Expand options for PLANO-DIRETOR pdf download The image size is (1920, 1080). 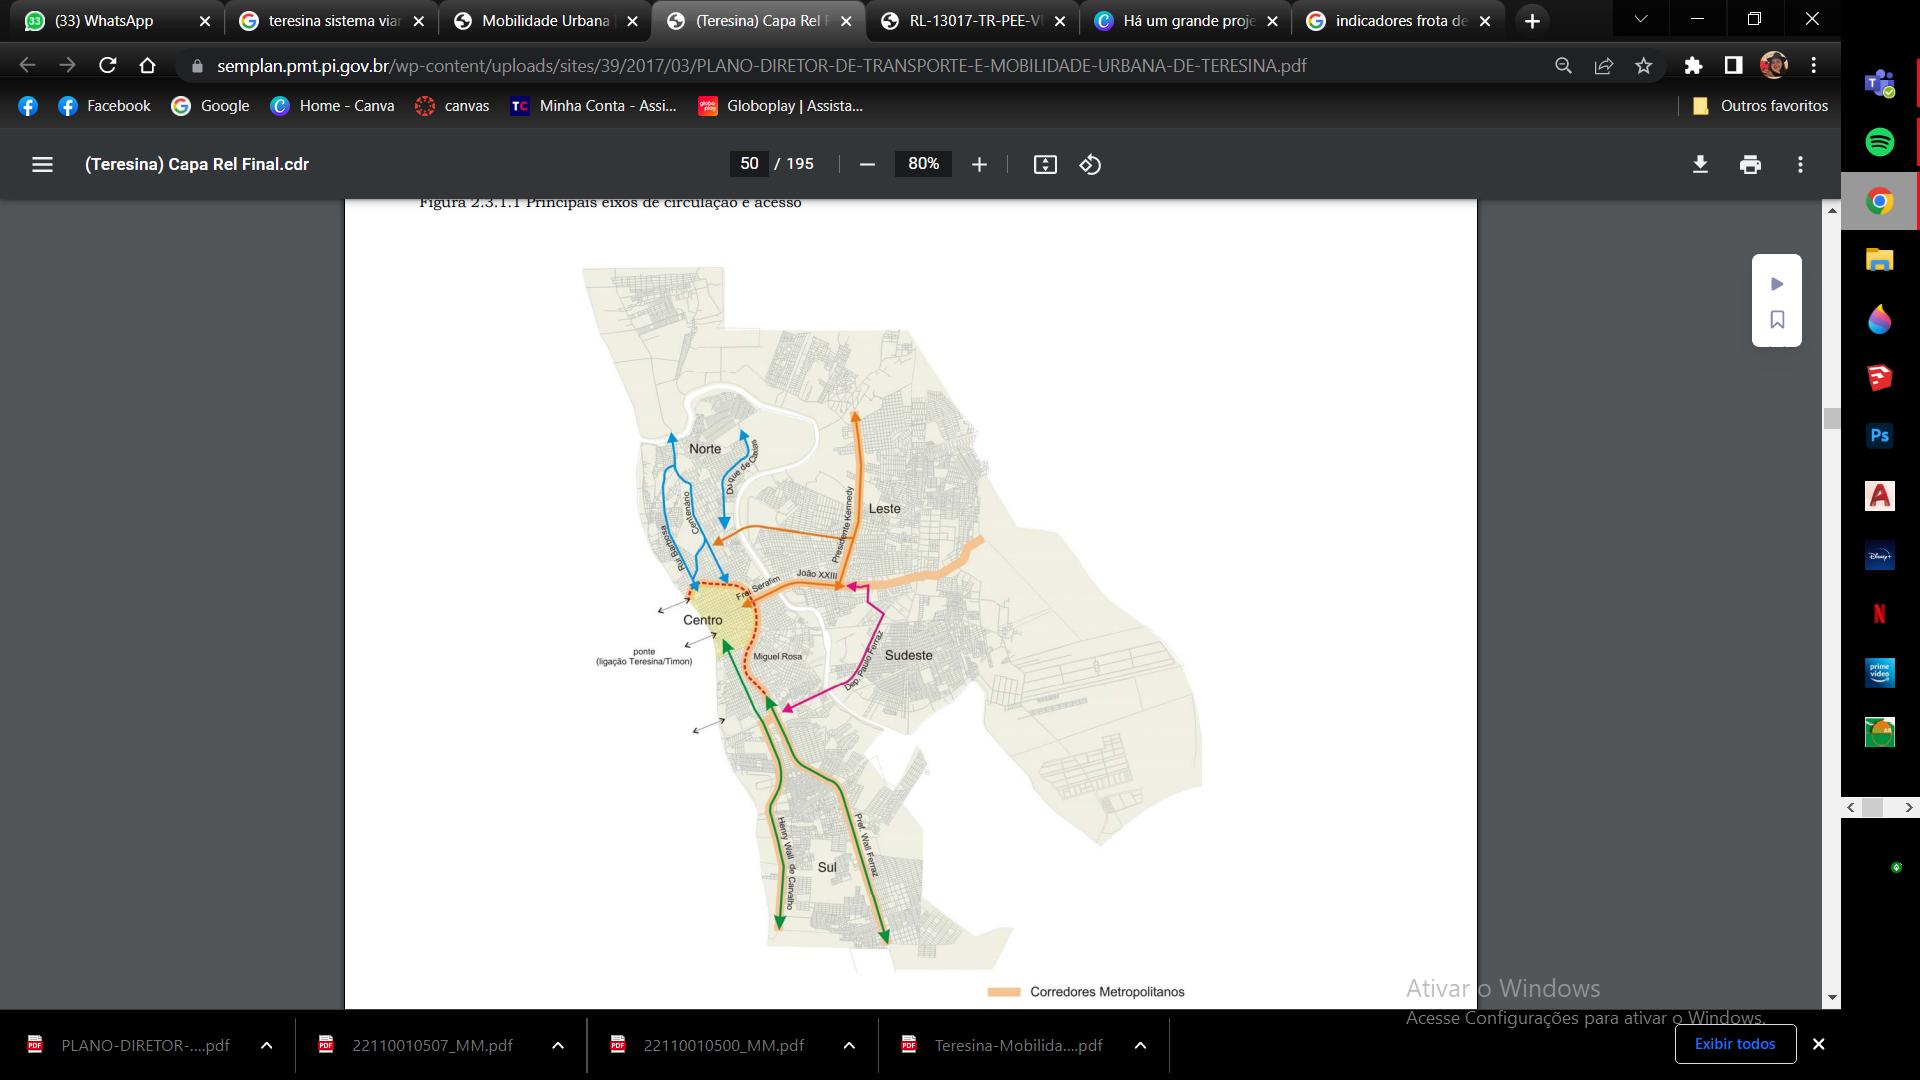click(266, 1045)
